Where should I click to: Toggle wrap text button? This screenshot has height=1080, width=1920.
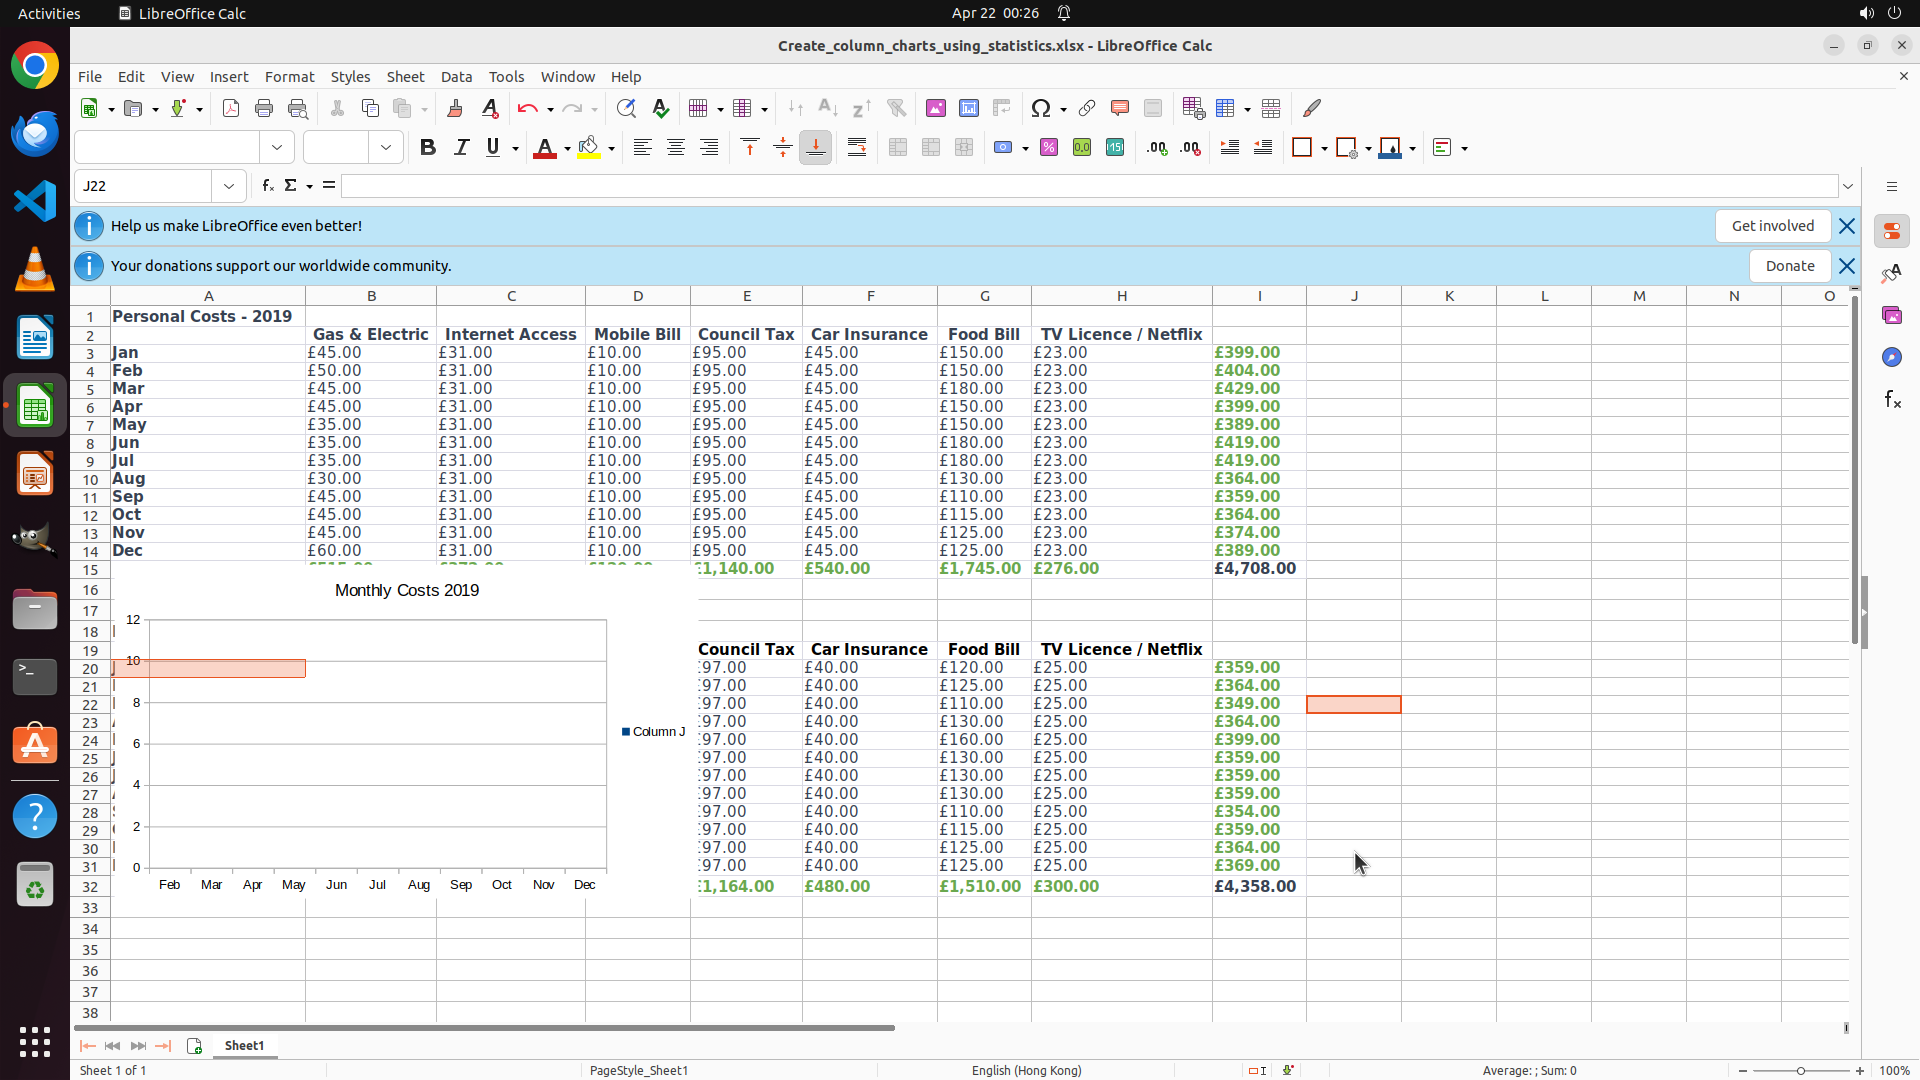[857, 148]
